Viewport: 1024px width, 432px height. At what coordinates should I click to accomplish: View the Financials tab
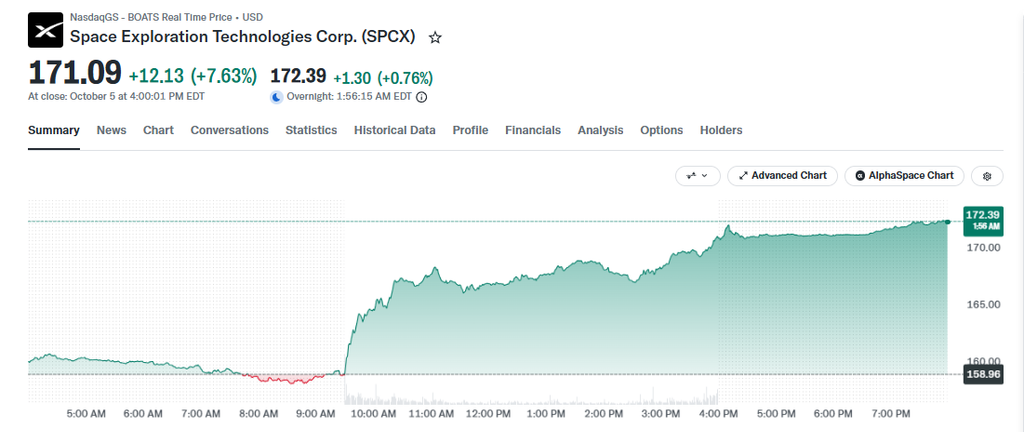tap(533, 131)
